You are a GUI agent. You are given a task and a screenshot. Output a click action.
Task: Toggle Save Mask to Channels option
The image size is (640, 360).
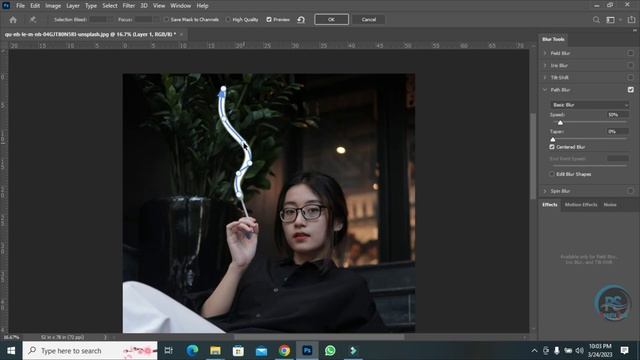click(166, 20)
